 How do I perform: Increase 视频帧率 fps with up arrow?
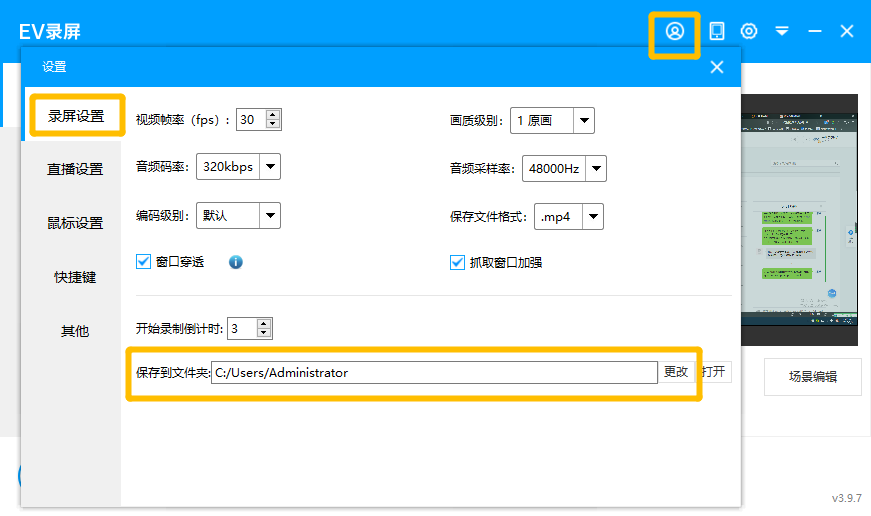[272, 115]
